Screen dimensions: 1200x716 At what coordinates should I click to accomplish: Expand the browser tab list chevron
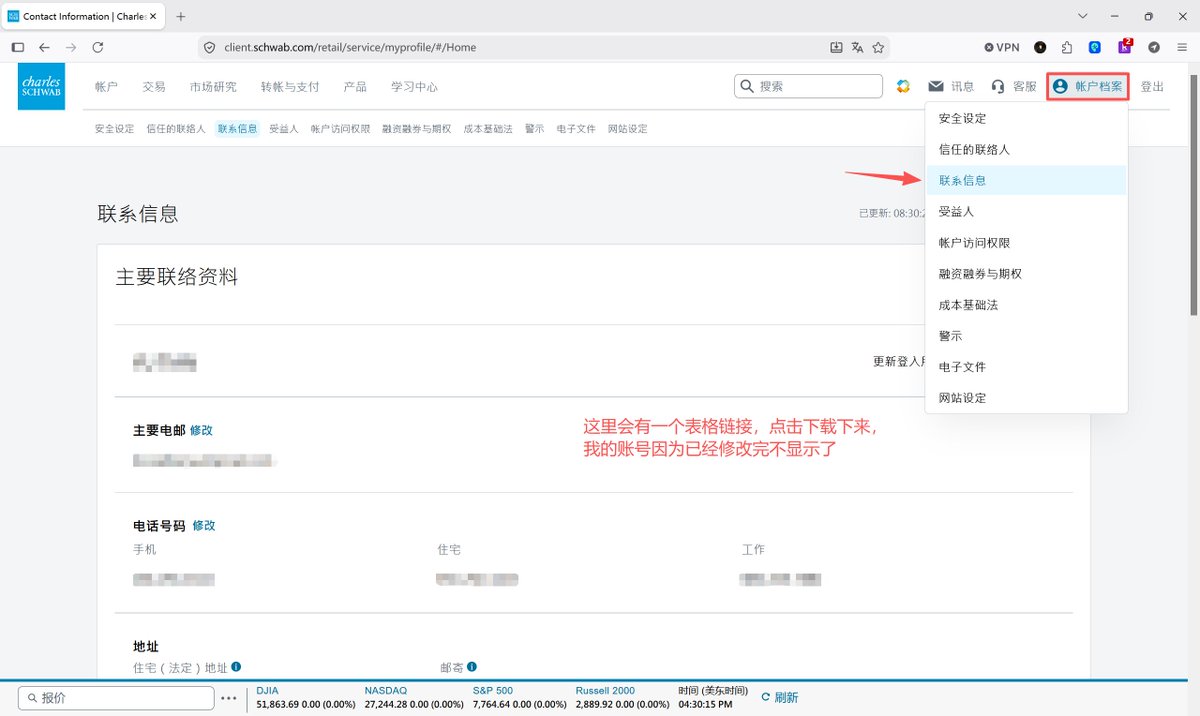tap(1083, 16)
